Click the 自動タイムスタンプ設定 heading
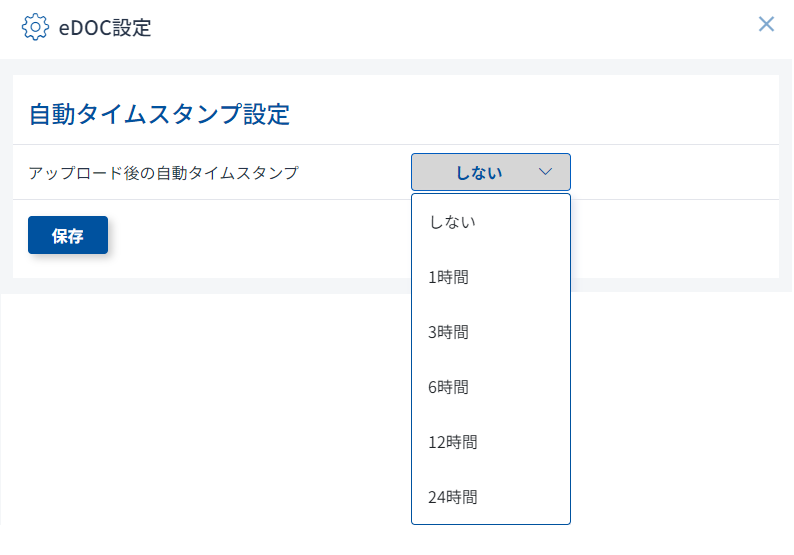Viewport: 794px width, 555px height. 159,114
